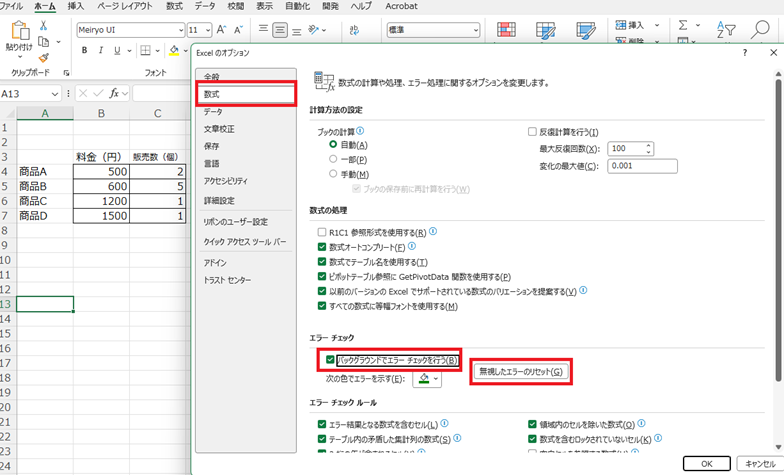Image resolution: width=784 pixels, height=475 pixels.
Task: Open the 挿入 ribbon tab
Action: 76,6
